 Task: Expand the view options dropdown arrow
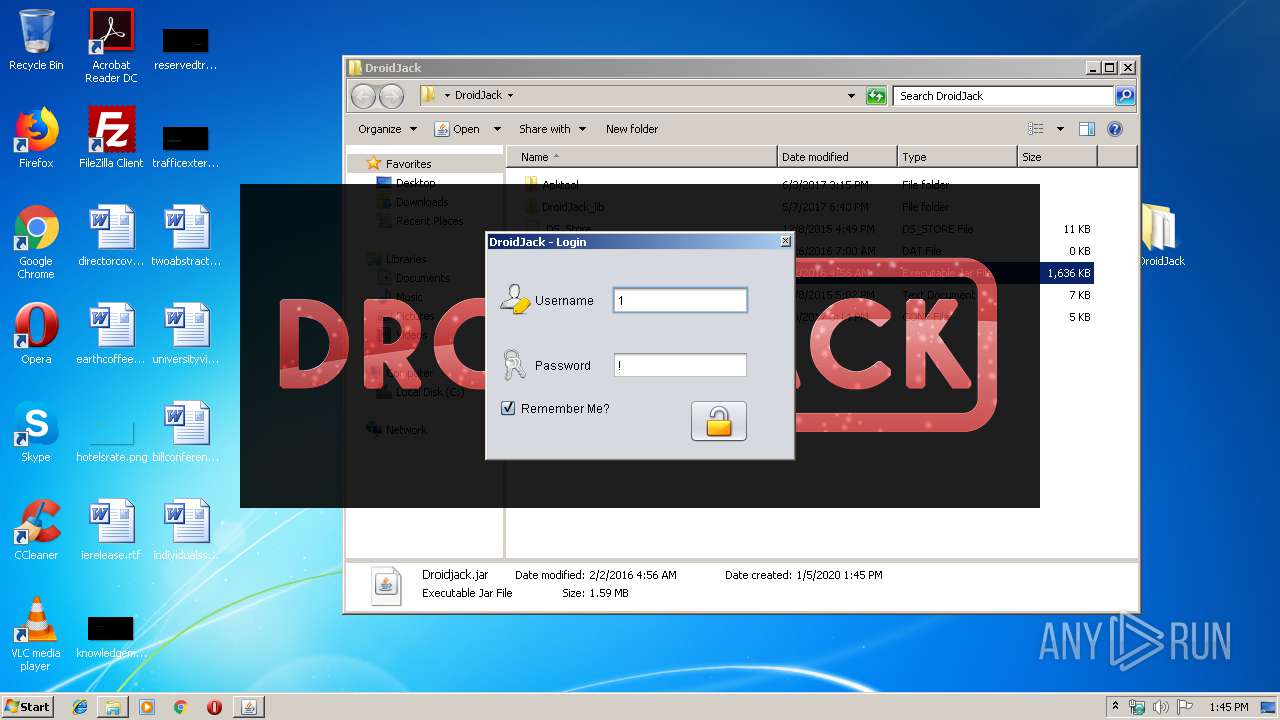point(1060,129)
